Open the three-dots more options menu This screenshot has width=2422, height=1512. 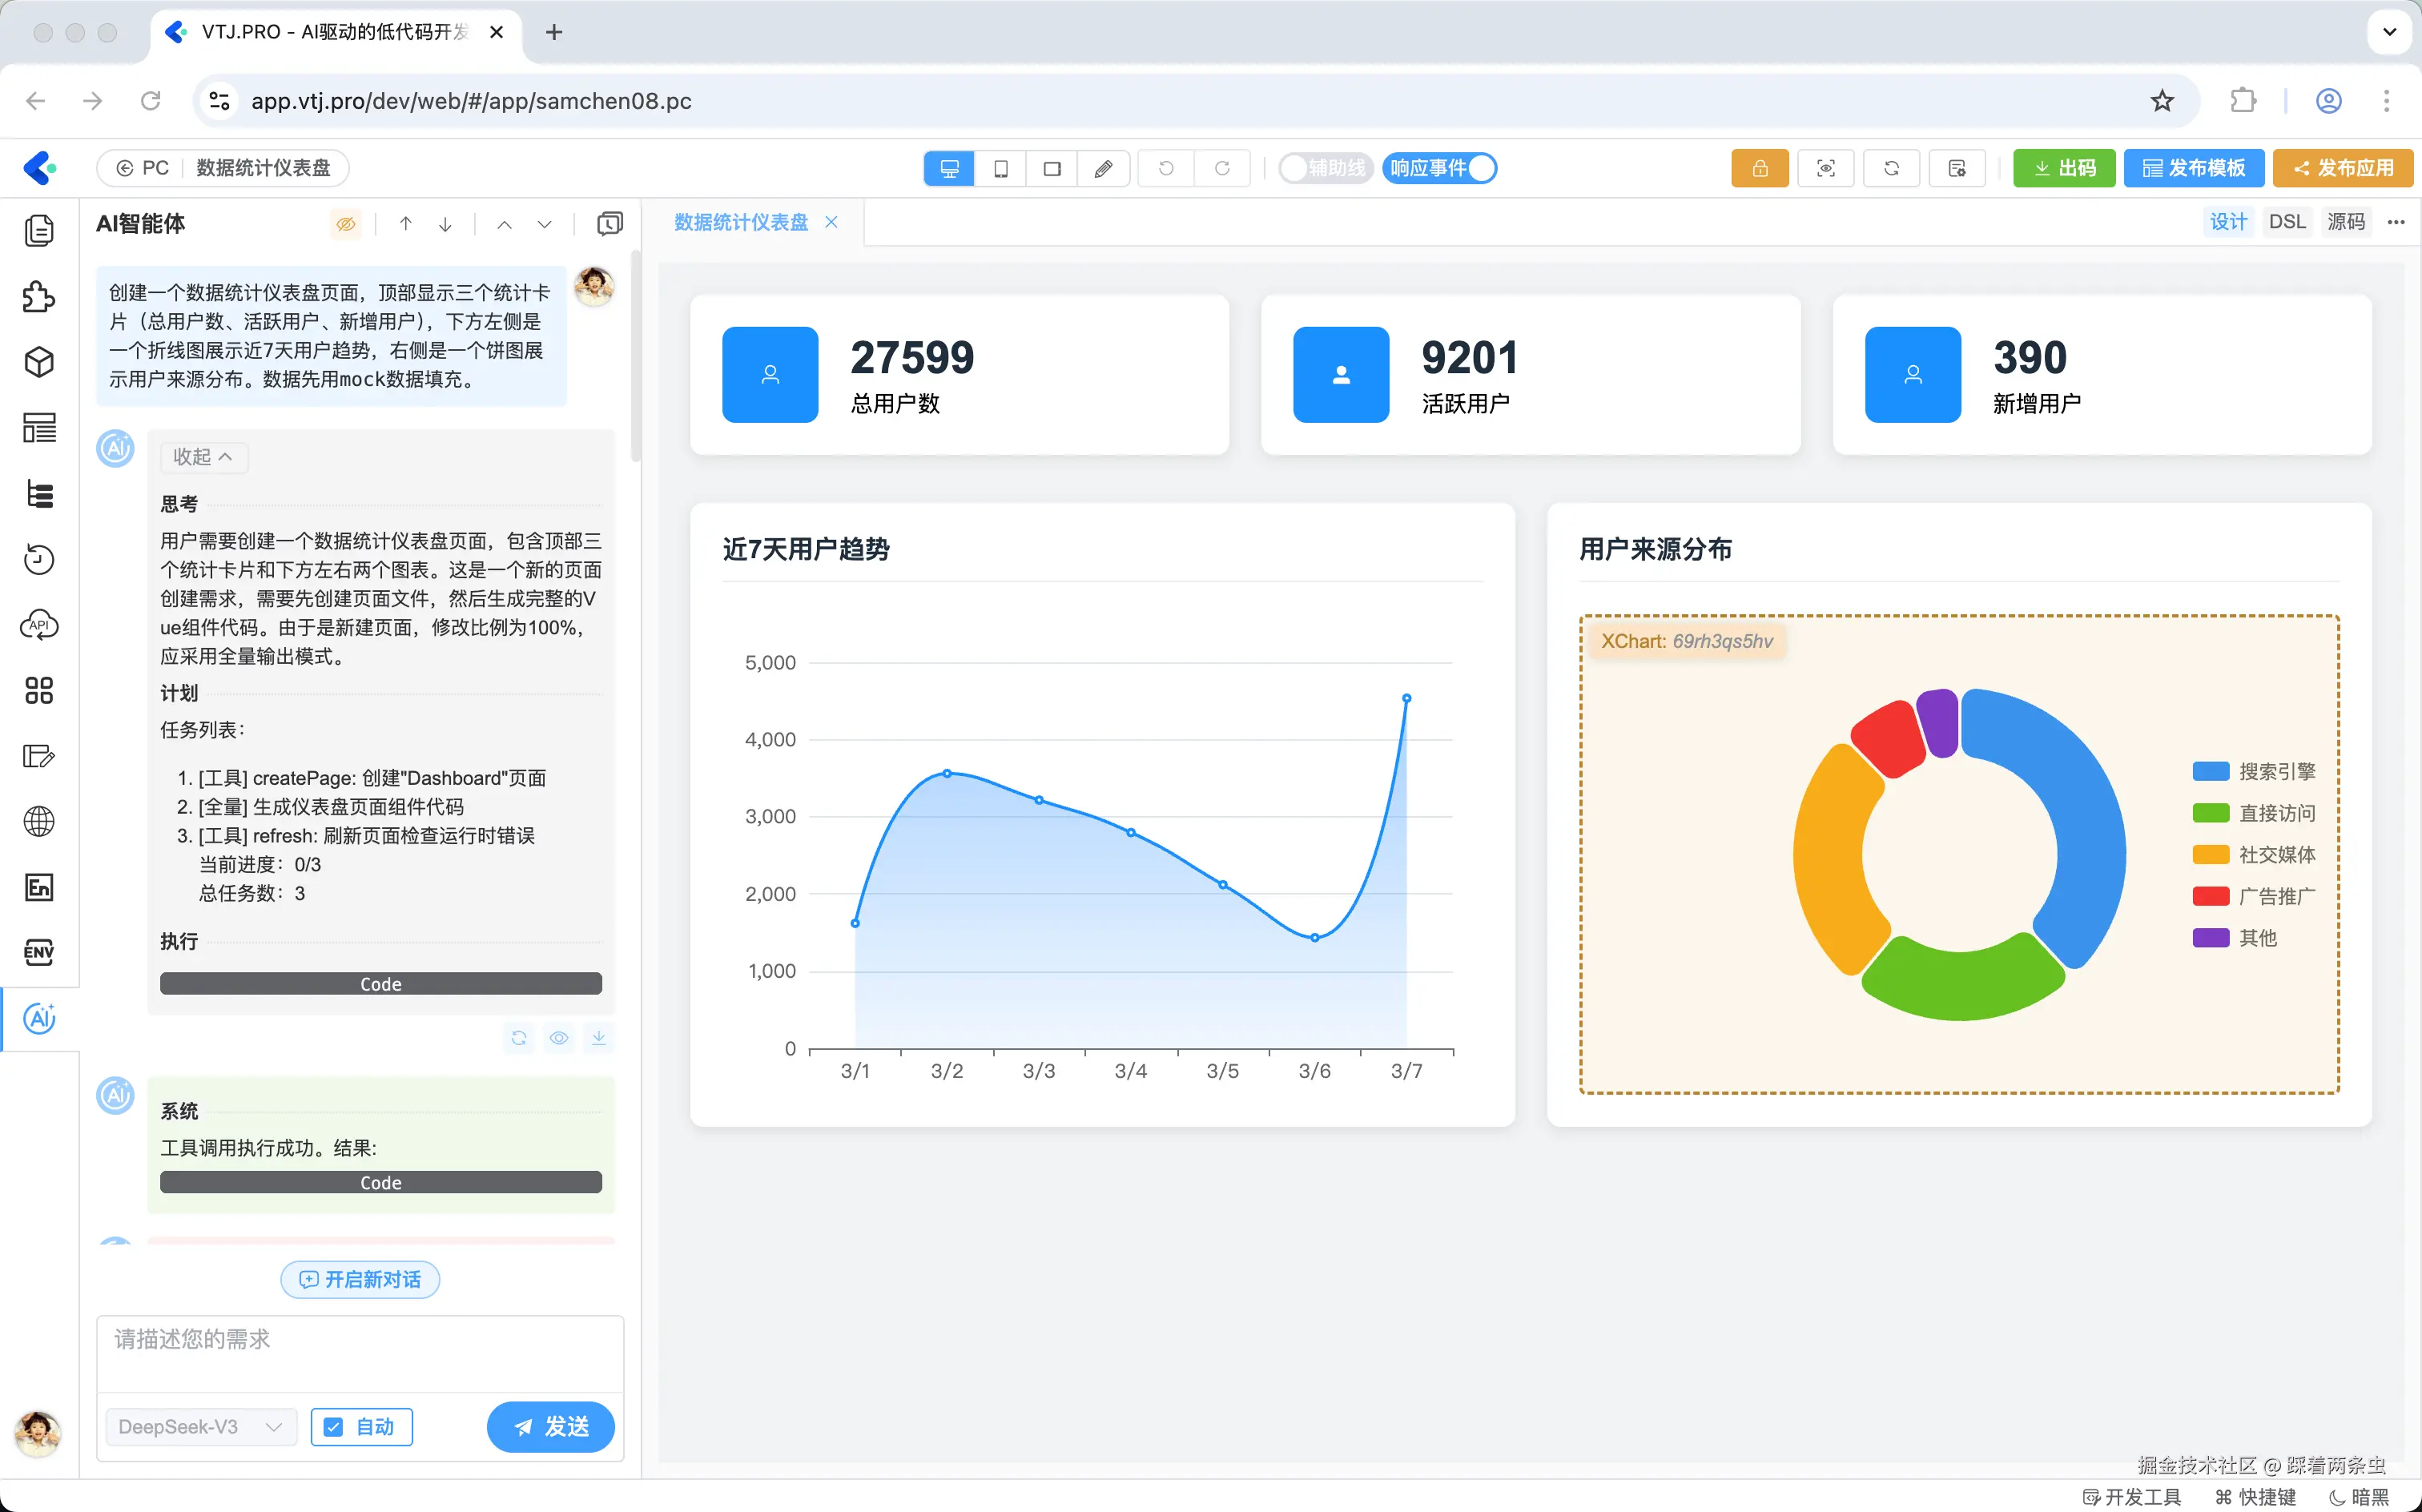pyautogui.click(x=2396, y=222)
